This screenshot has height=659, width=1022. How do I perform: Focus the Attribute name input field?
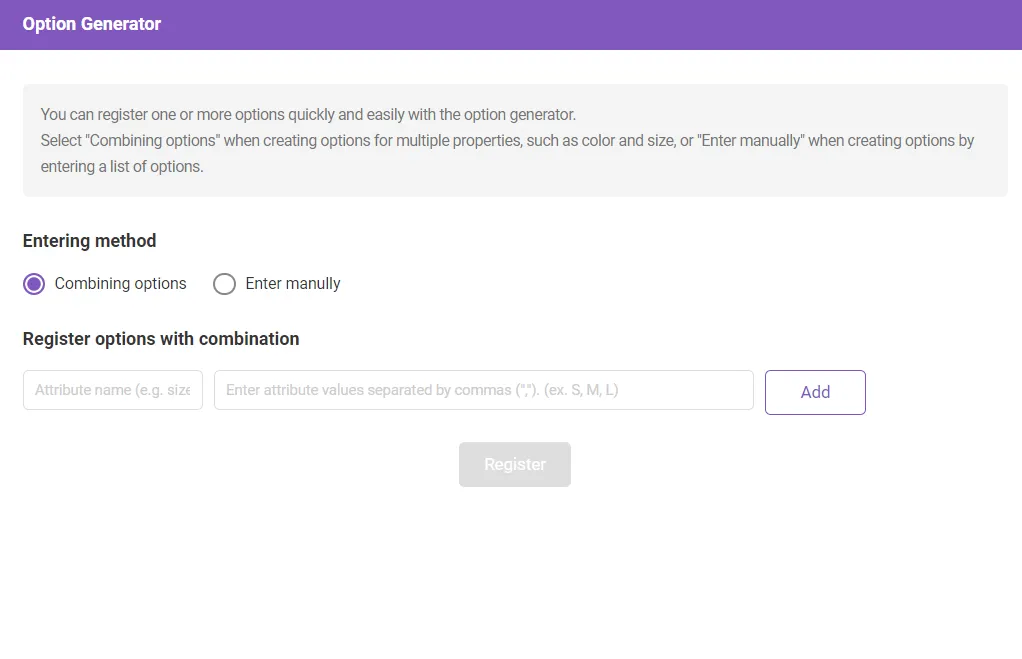point(112,390)
